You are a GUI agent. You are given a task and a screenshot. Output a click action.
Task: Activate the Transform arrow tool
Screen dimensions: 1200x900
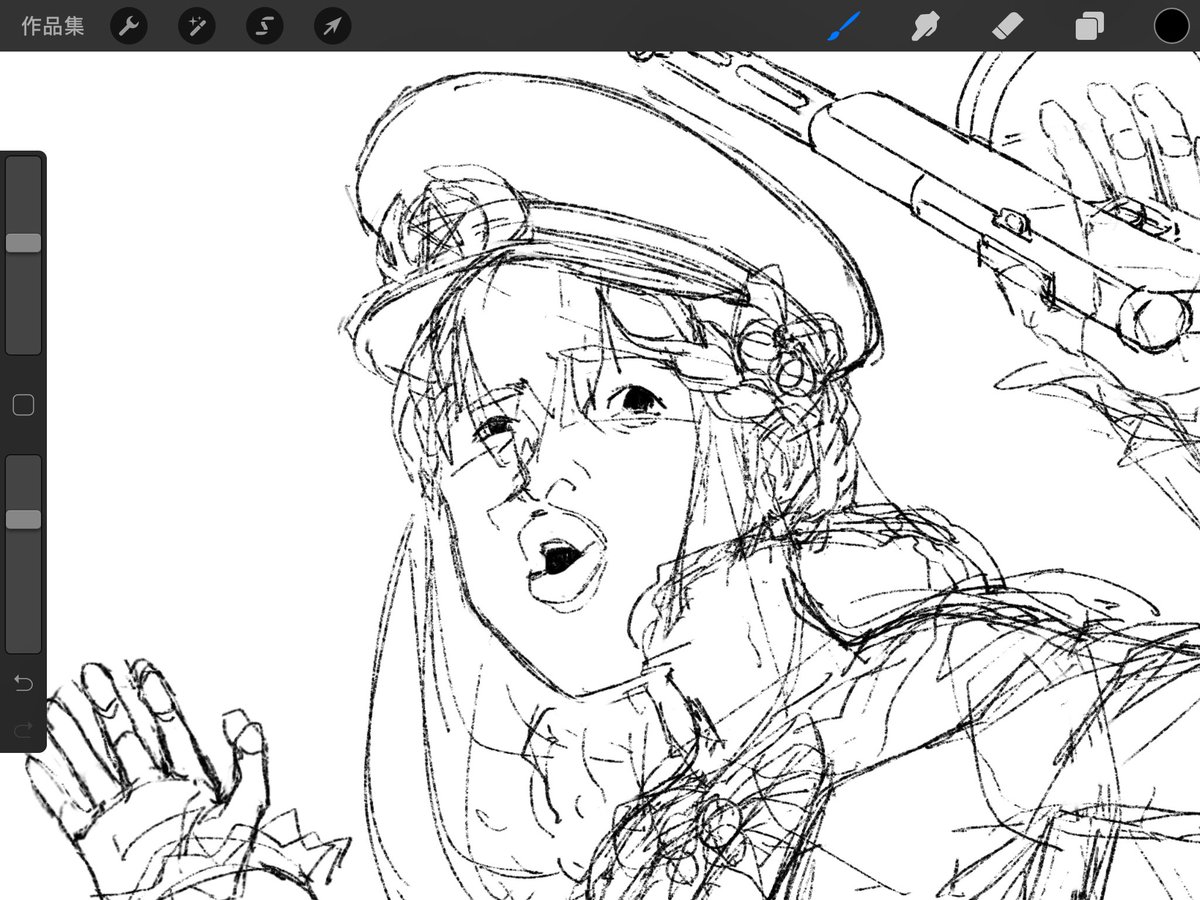(332, 26)
